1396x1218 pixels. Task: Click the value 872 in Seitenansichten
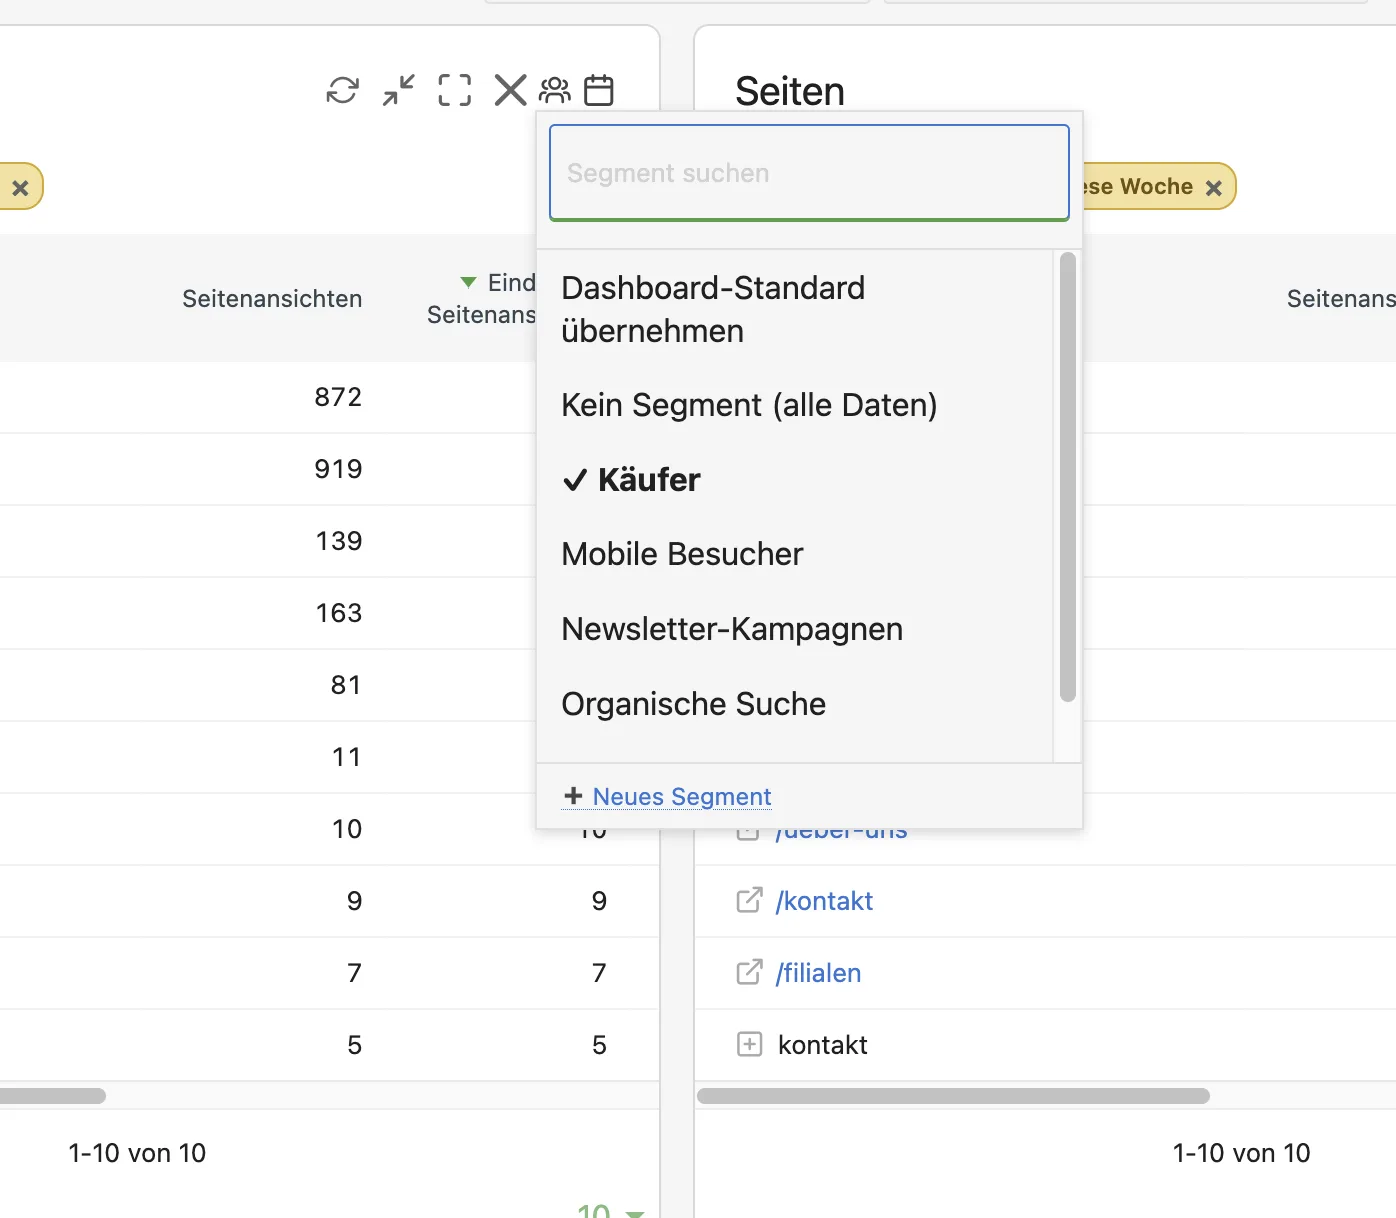click(338, 397)
